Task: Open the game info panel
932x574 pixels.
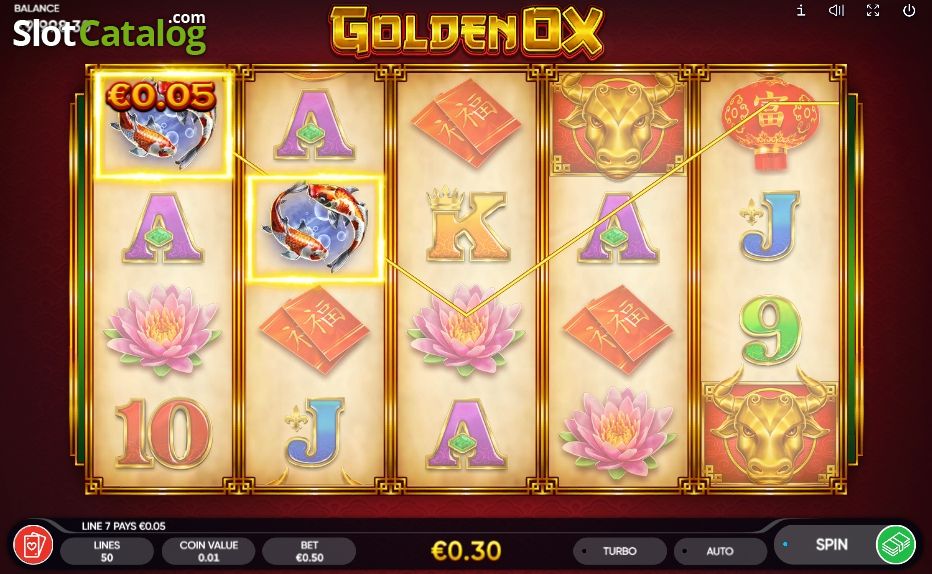Action: [x=801, y=10]
